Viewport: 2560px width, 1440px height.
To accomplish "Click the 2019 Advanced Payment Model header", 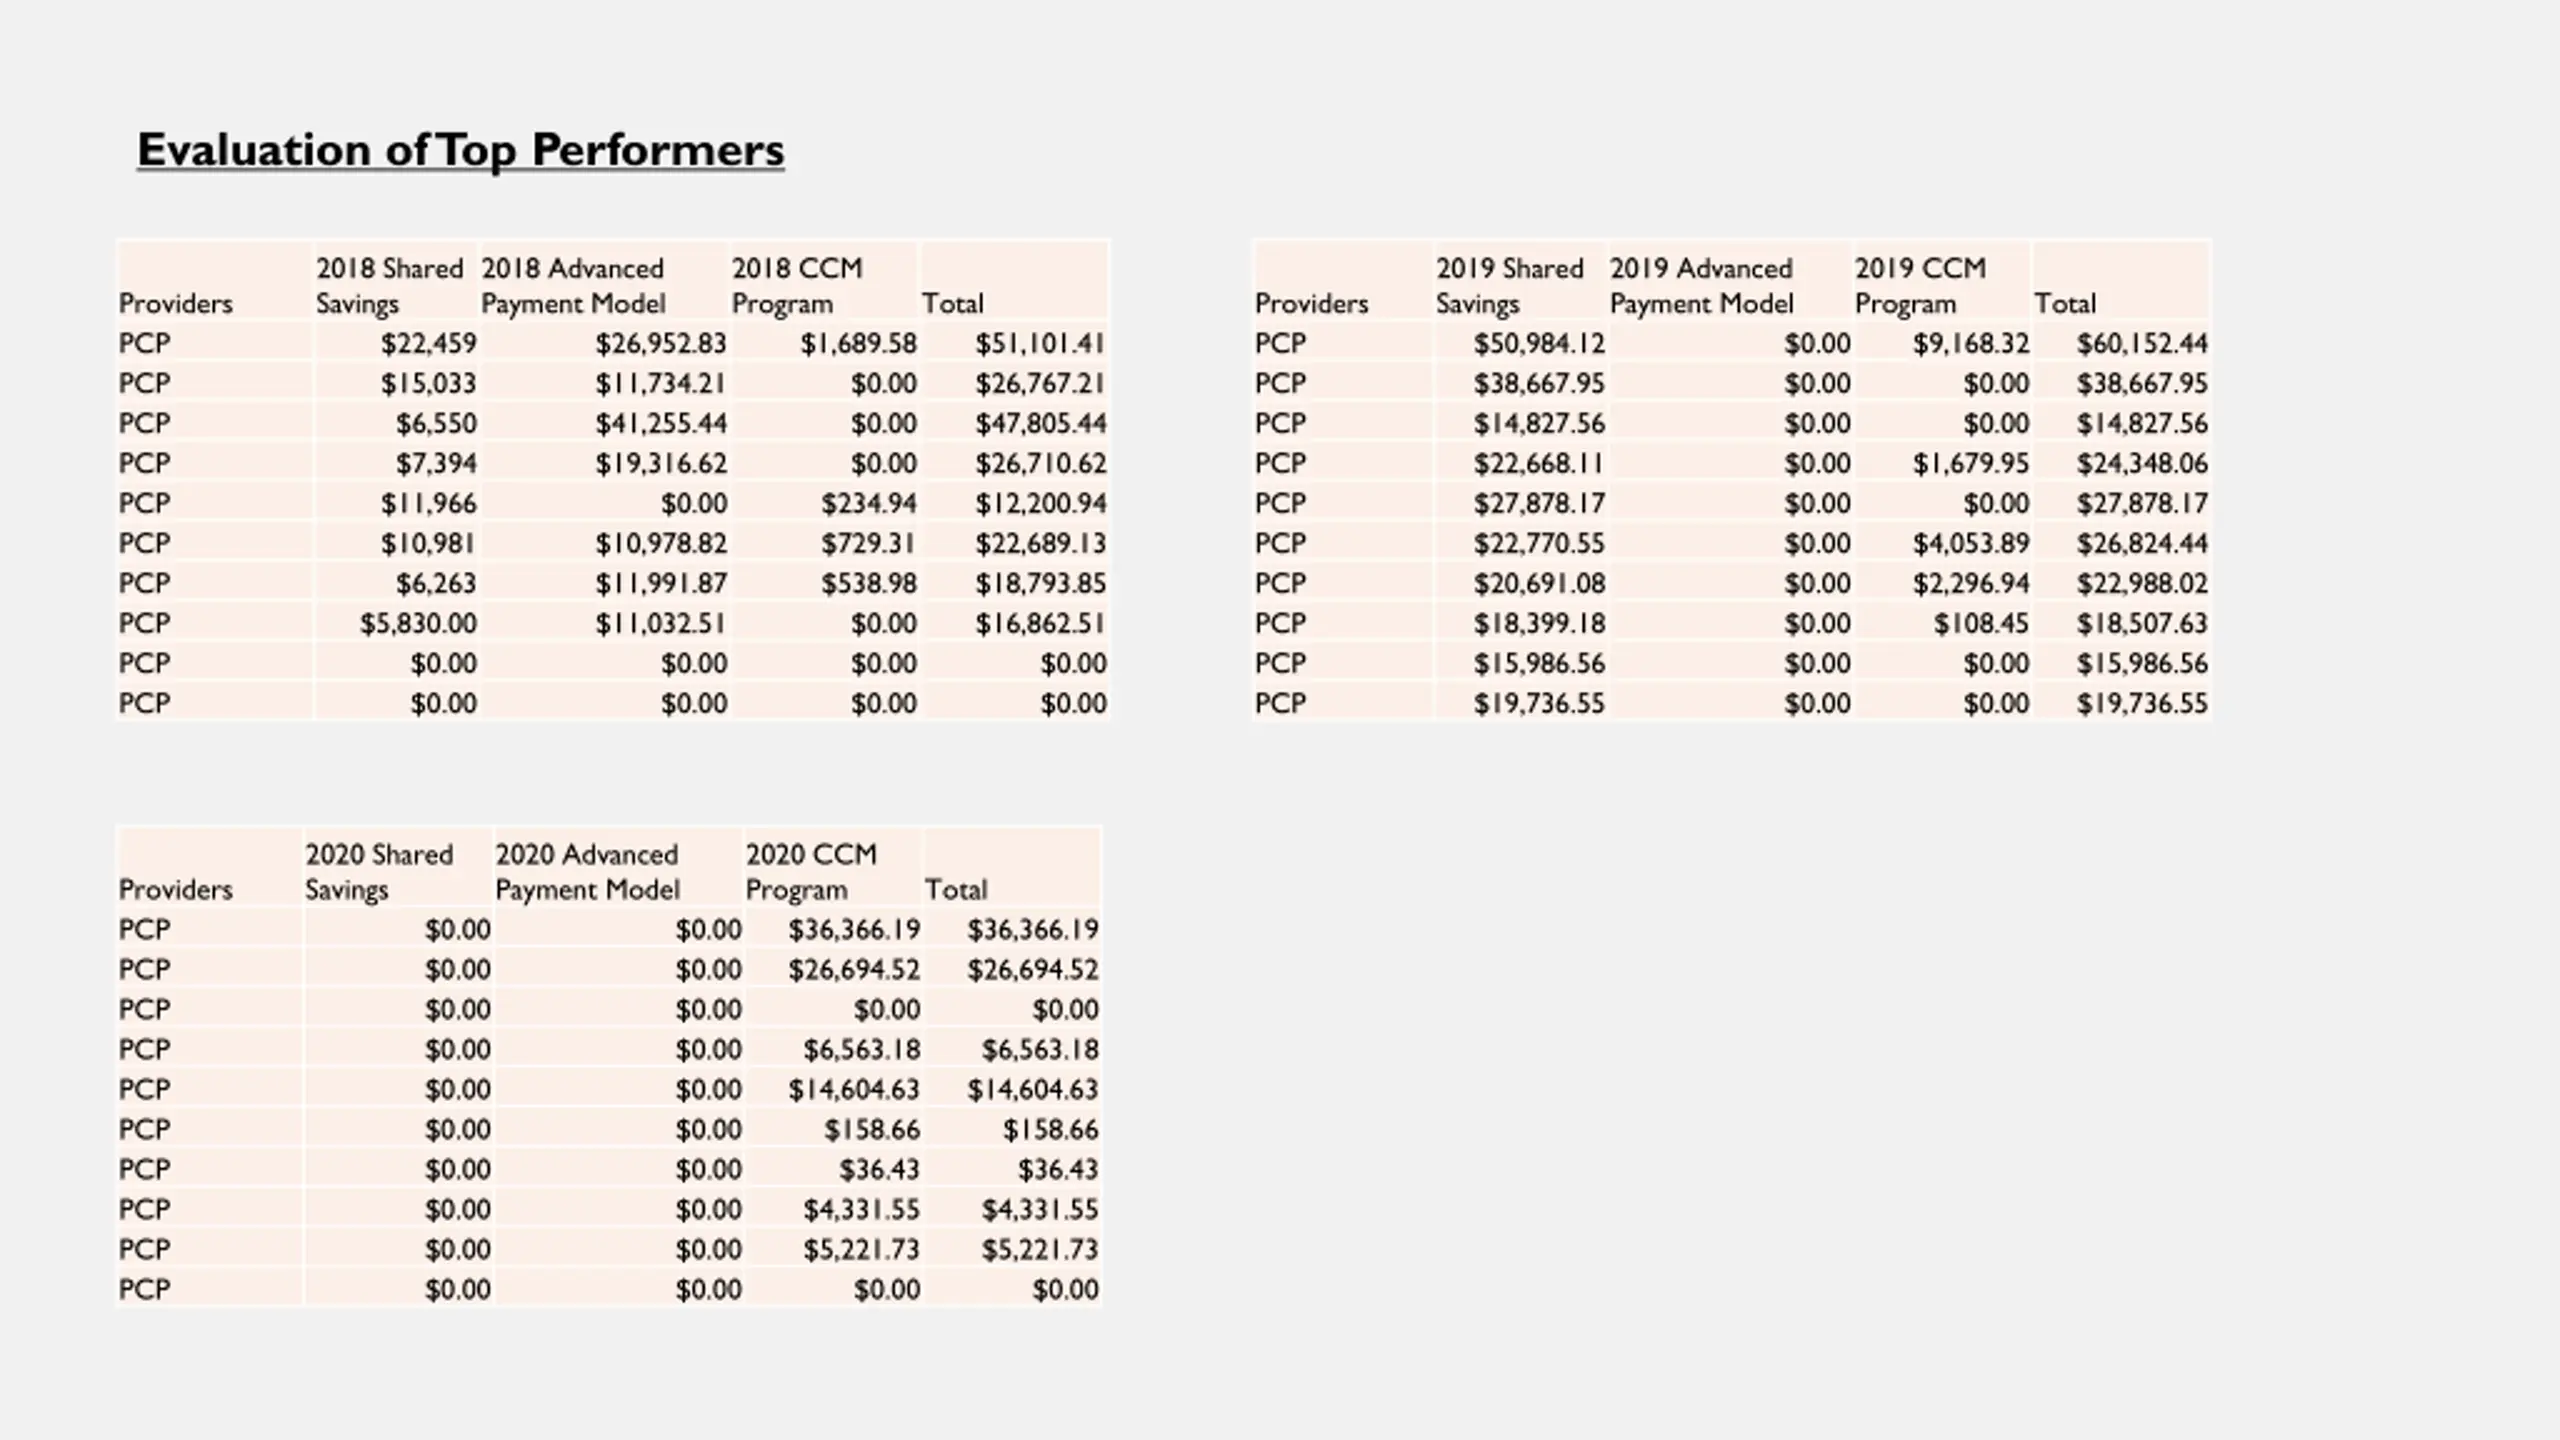I will point(1702,286).
